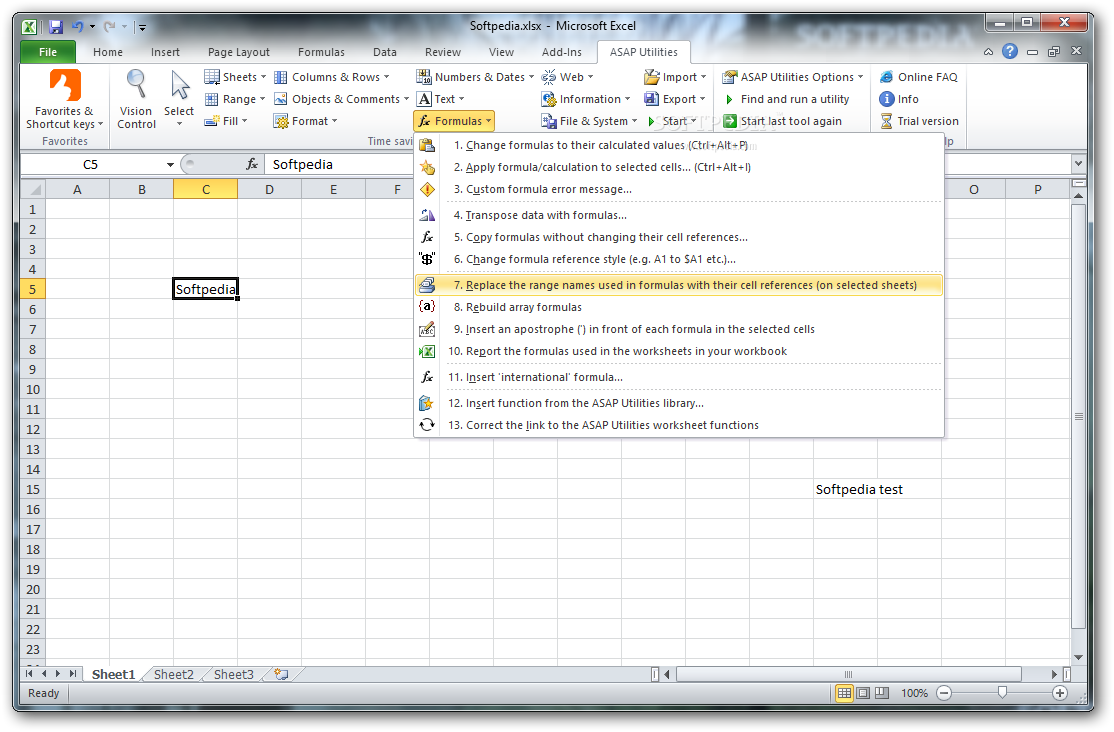Open the Select arrow tool menu
Screen dimensions: 1114x732
click(x=179, y=99)
